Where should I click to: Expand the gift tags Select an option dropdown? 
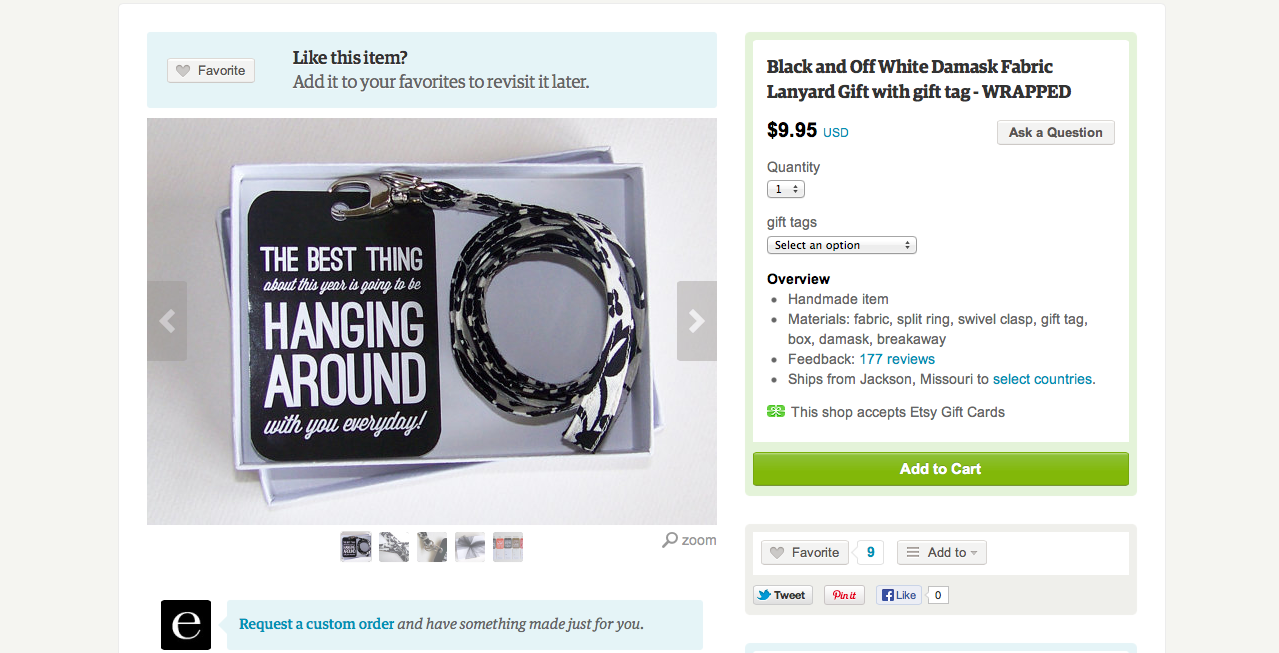pyautogui.click(x=841, y=245)
